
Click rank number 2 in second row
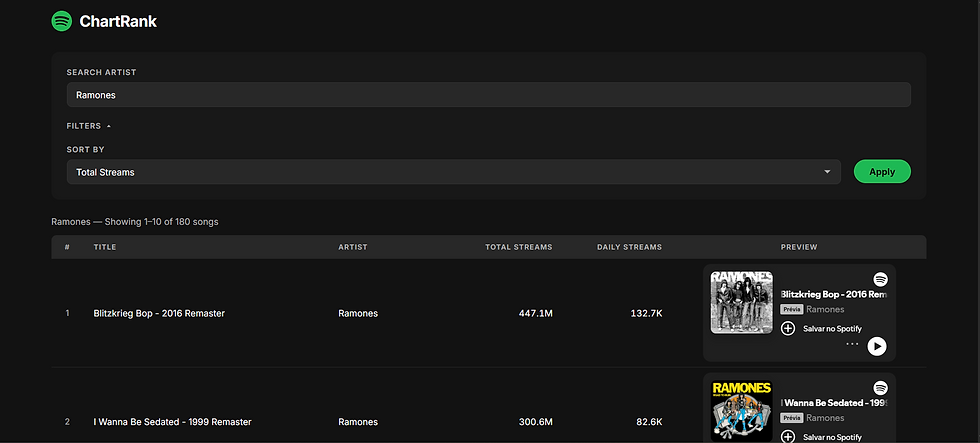(x=68, y=422)
